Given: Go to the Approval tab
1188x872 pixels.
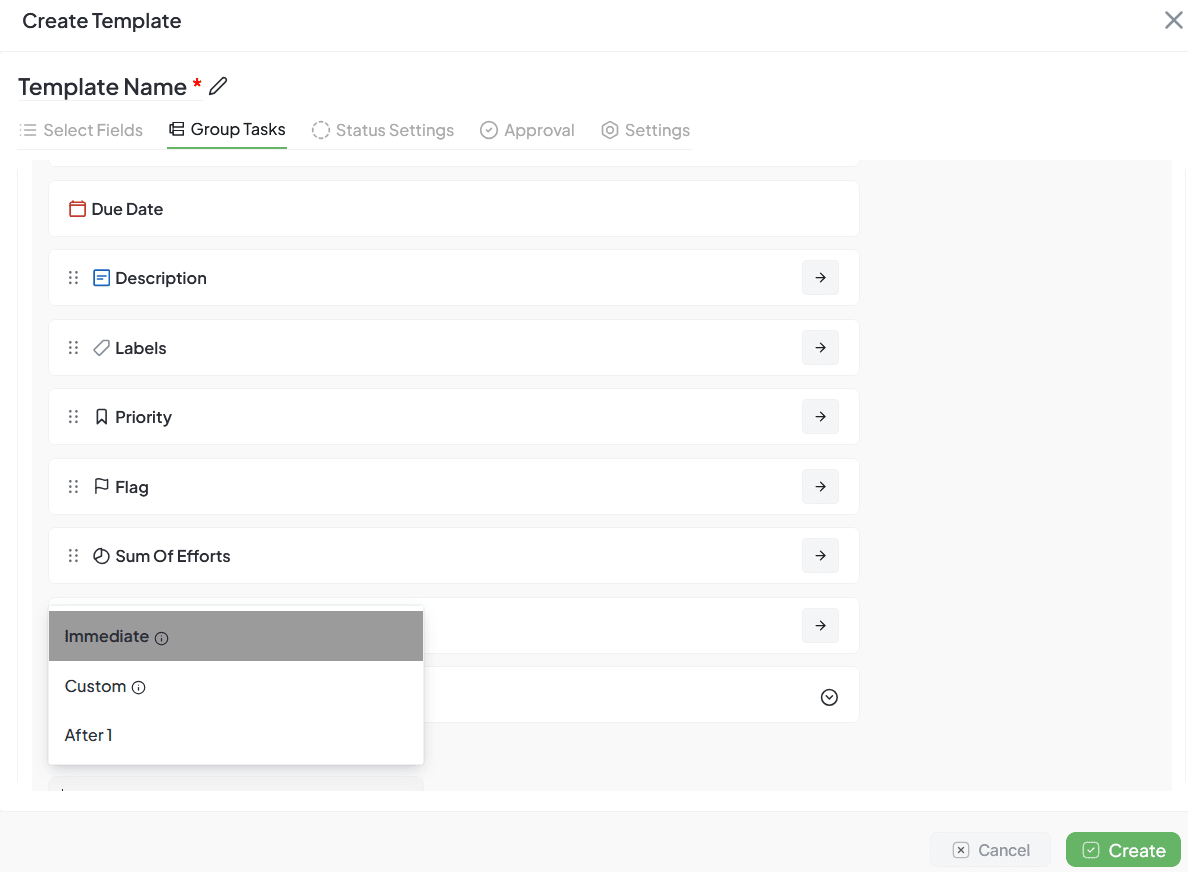Looking at the screenshot, I should click(x=527, y=130).
